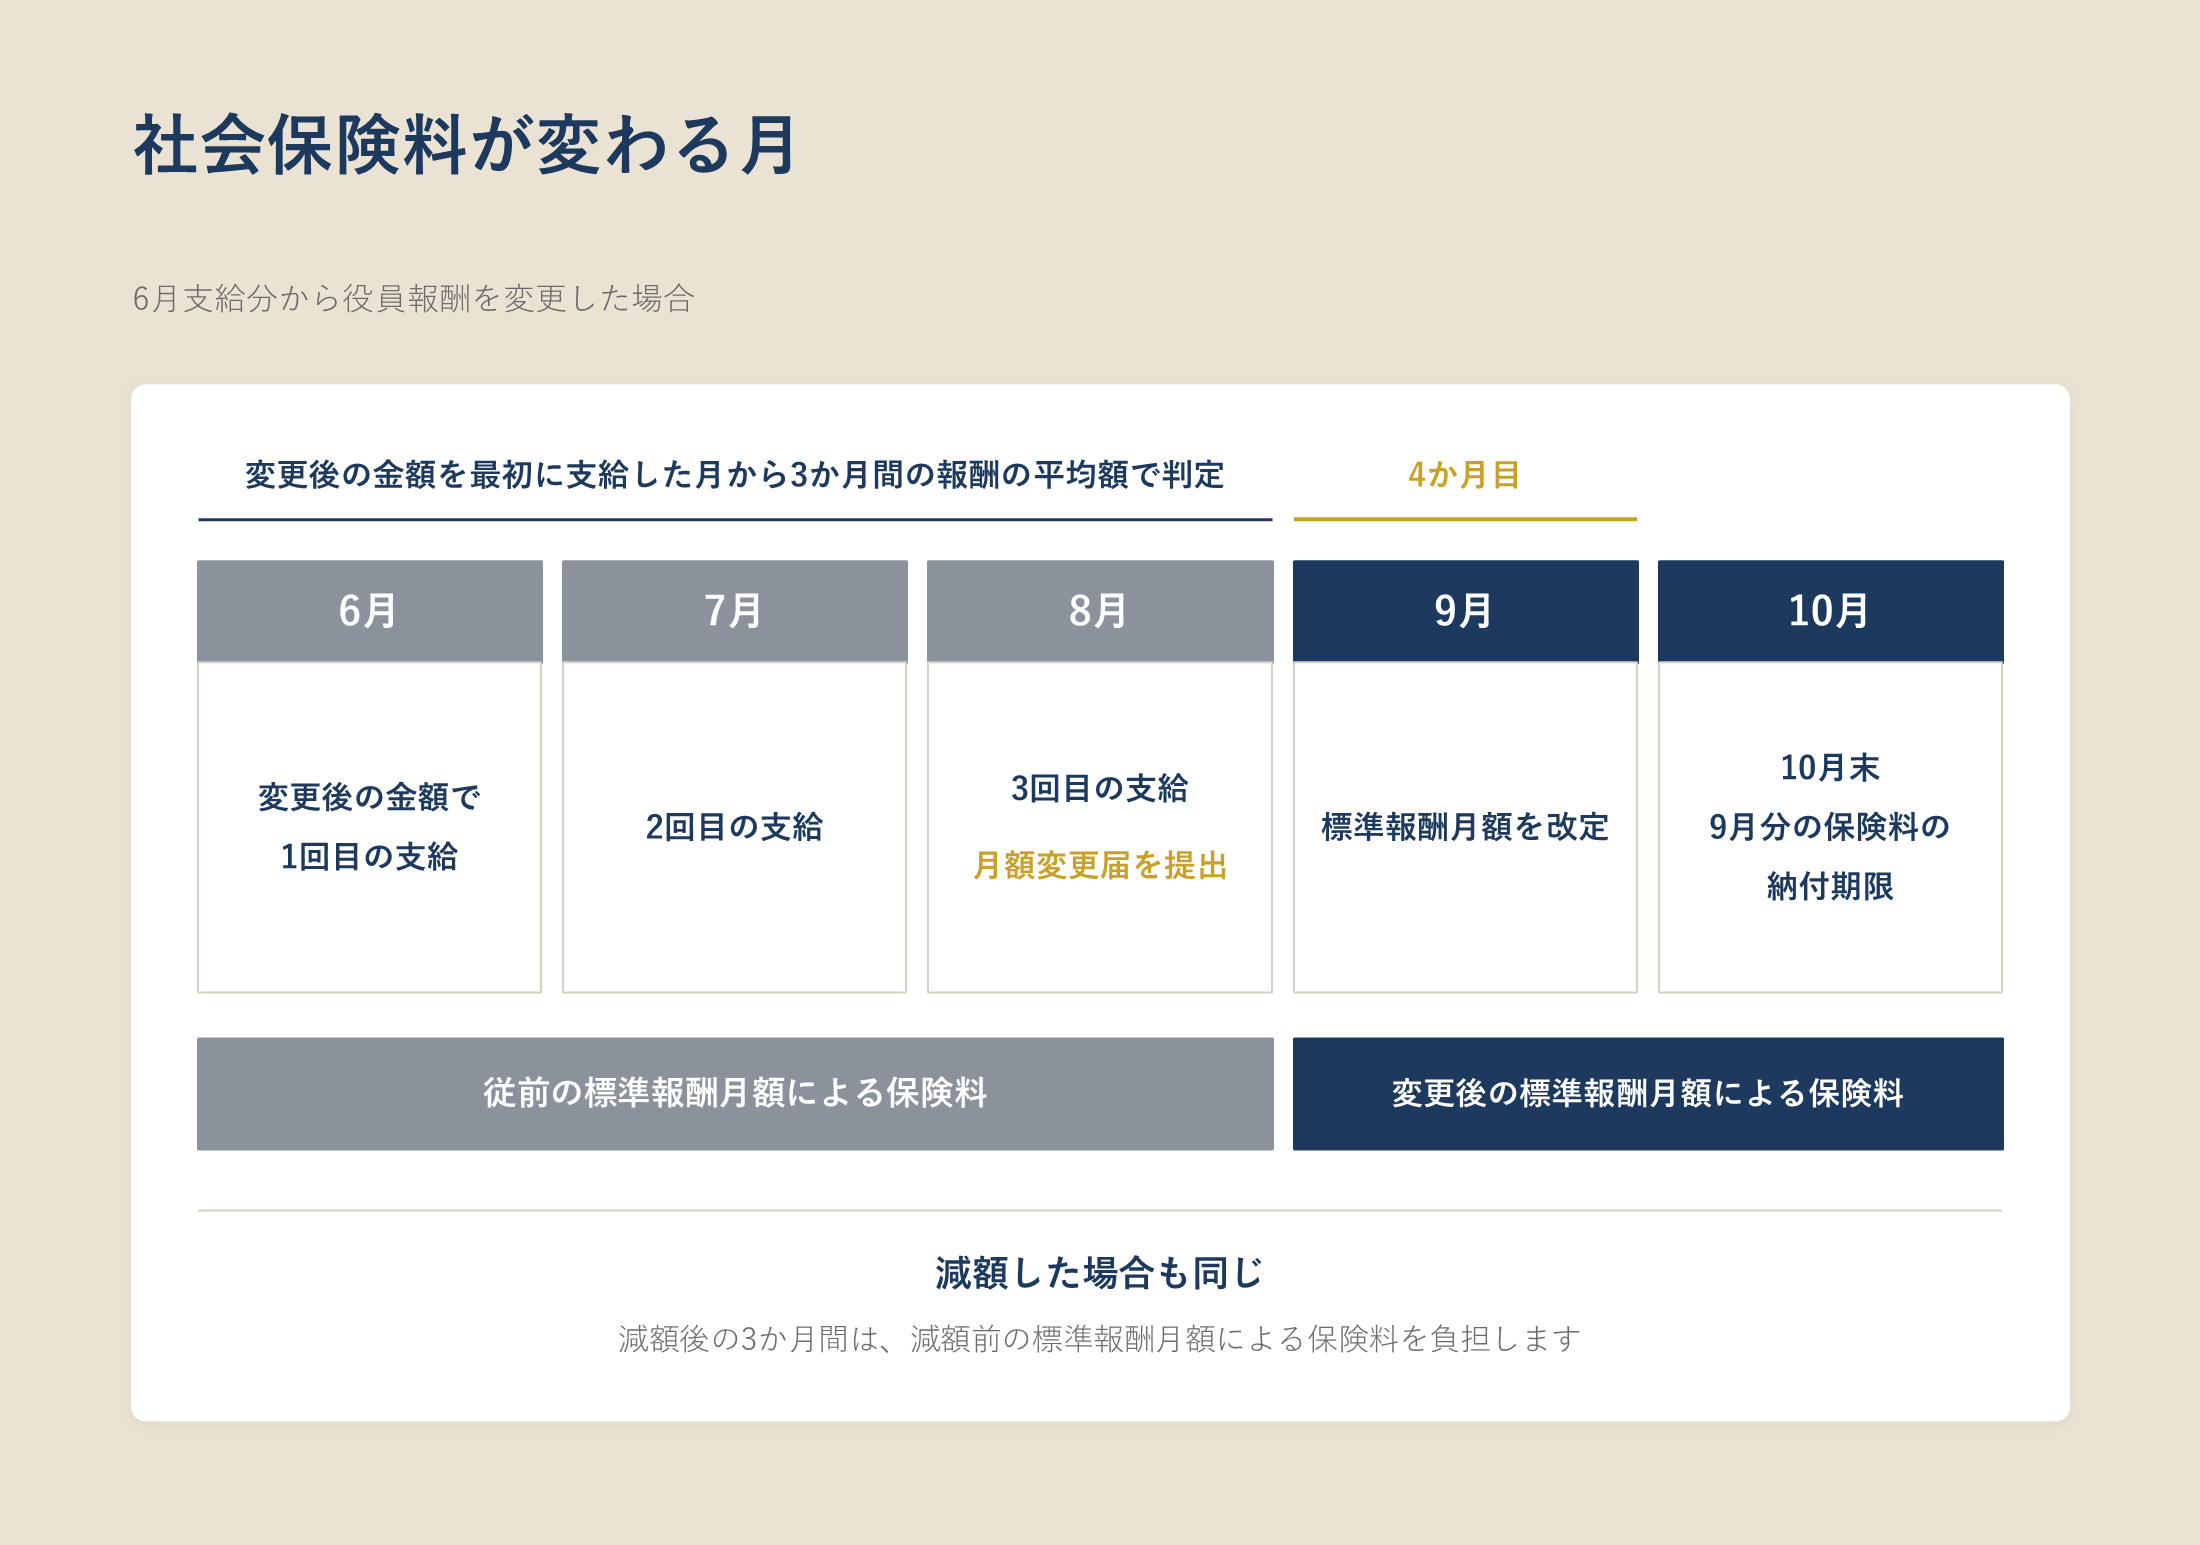
Task: Click footnote 減額後の3か月間は、減額前の標準報酬月額による保険料を負担します
Action: click(x=1100, y=1338)
